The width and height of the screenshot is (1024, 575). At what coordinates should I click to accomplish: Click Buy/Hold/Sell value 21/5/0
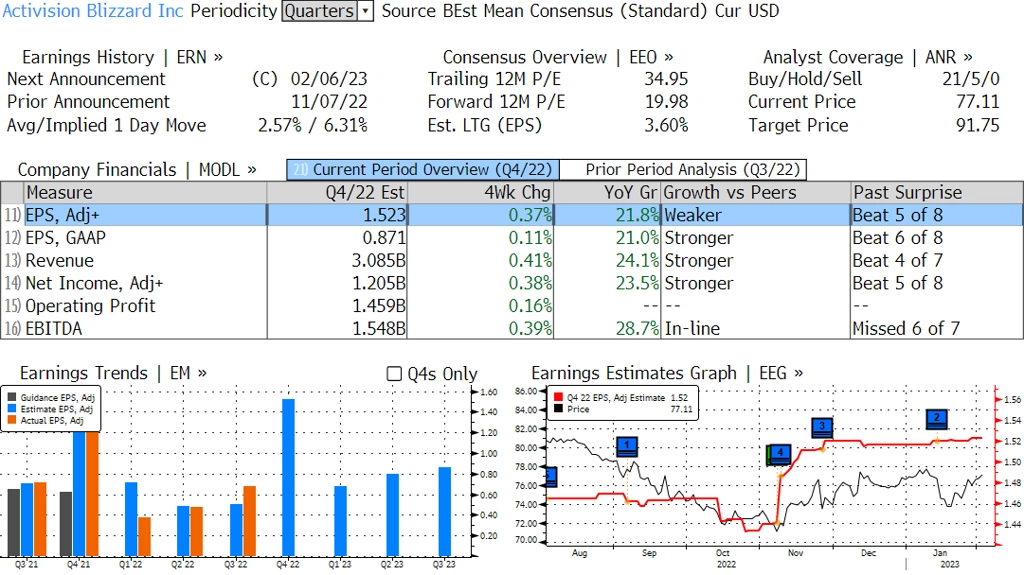970,78
